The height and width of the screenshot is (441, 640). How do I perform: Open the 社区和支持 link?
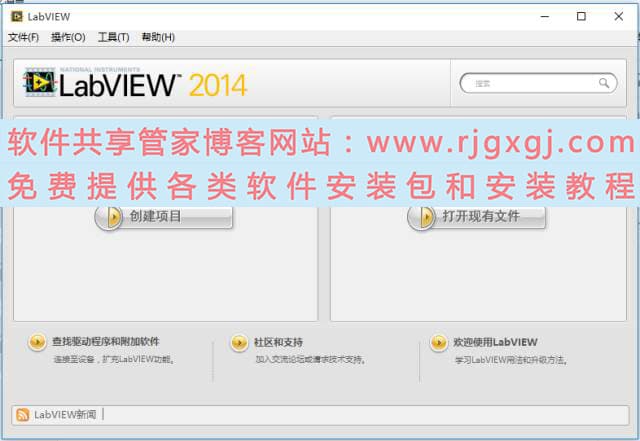click(x=278, y=342)
